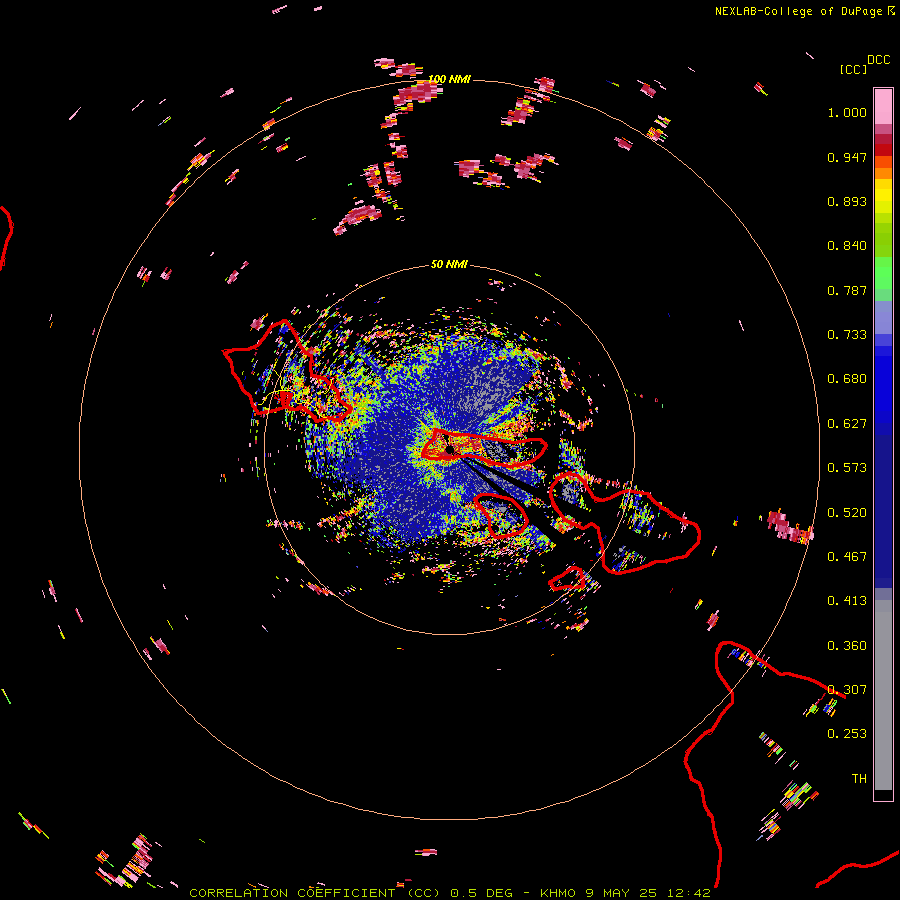
Task: Click the 0.733 scale value
Action: click(x=847, y=335)
